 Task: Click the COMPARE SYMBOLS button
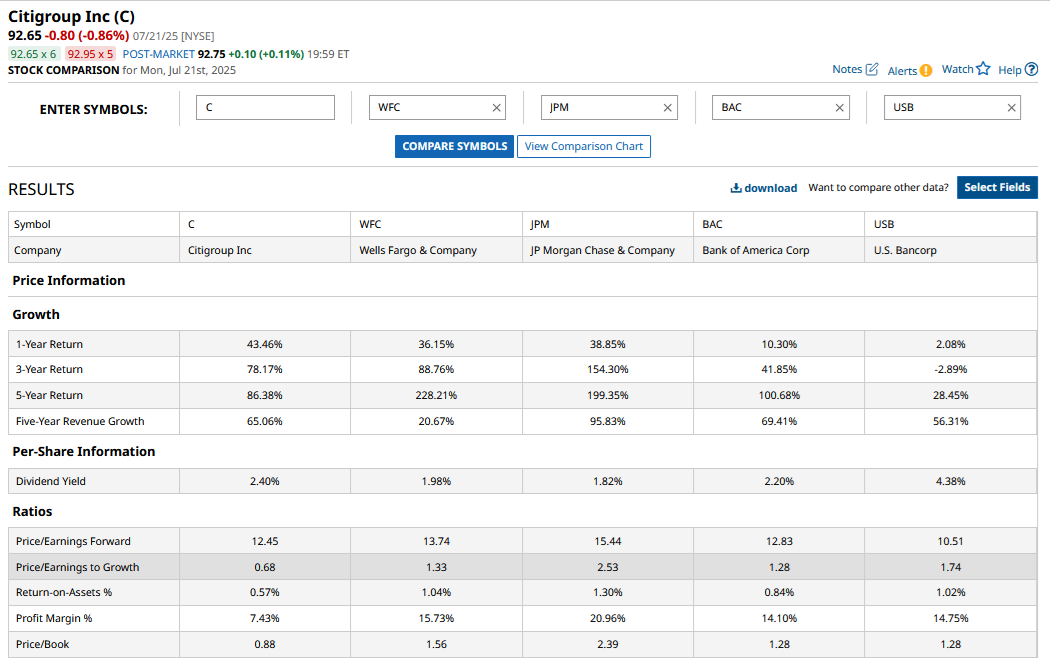pyautogui.click(x=455, y=146)
